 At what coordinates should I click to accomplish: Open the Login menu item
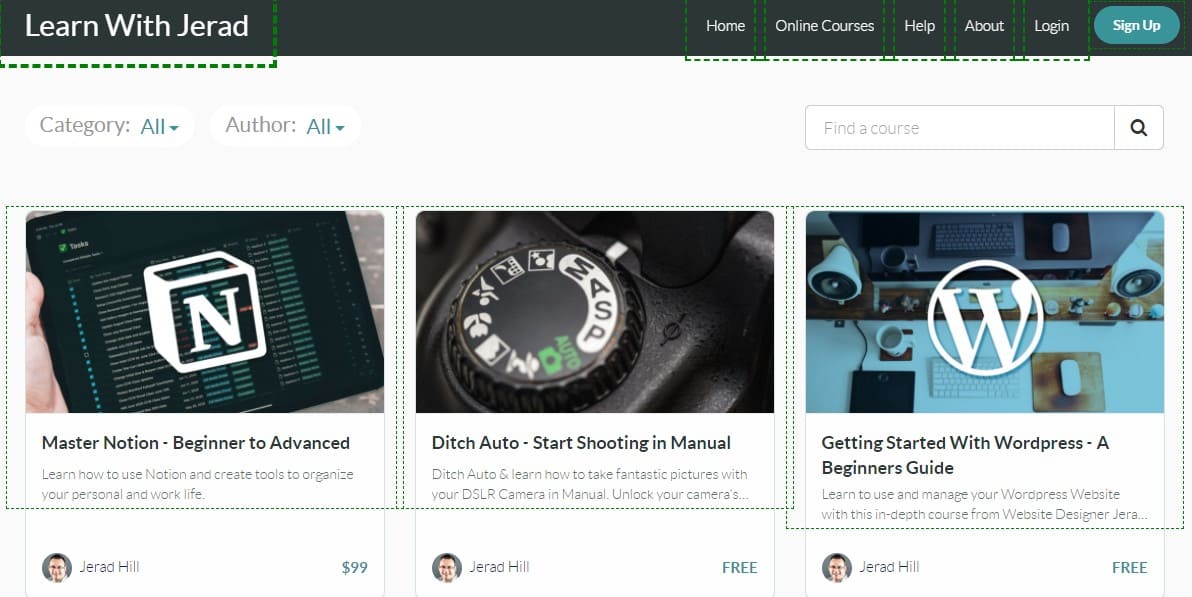pos(1051,26)
